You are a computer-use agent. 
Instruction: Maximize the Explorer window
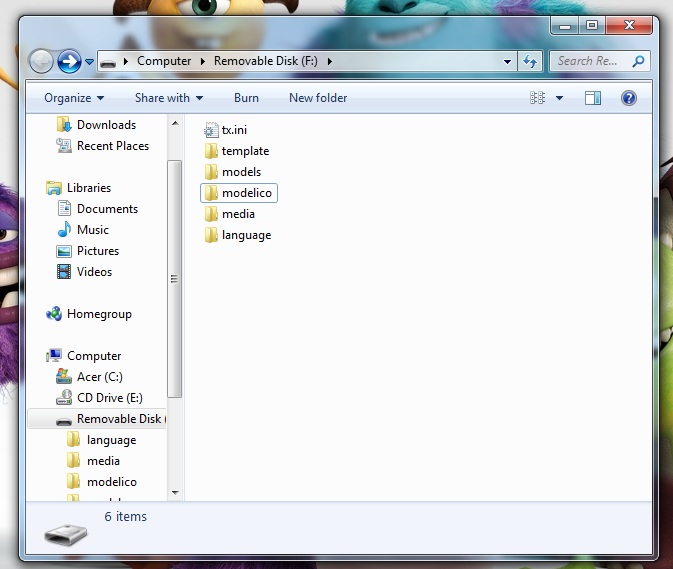[592, 26]
